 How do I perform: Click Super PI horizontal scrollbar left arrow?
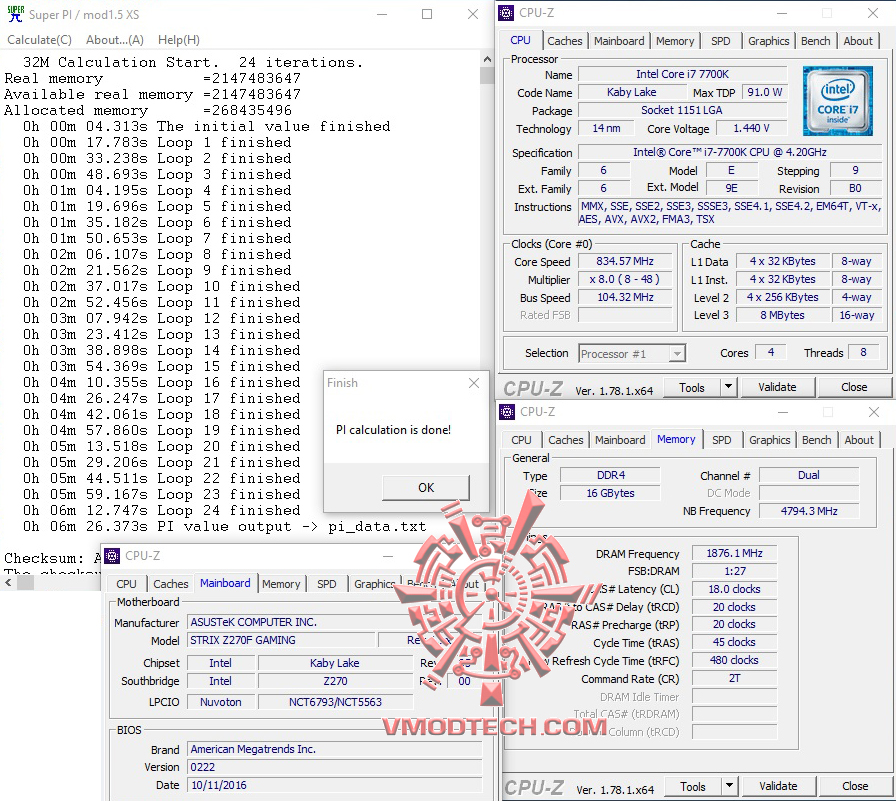point(8,583)
